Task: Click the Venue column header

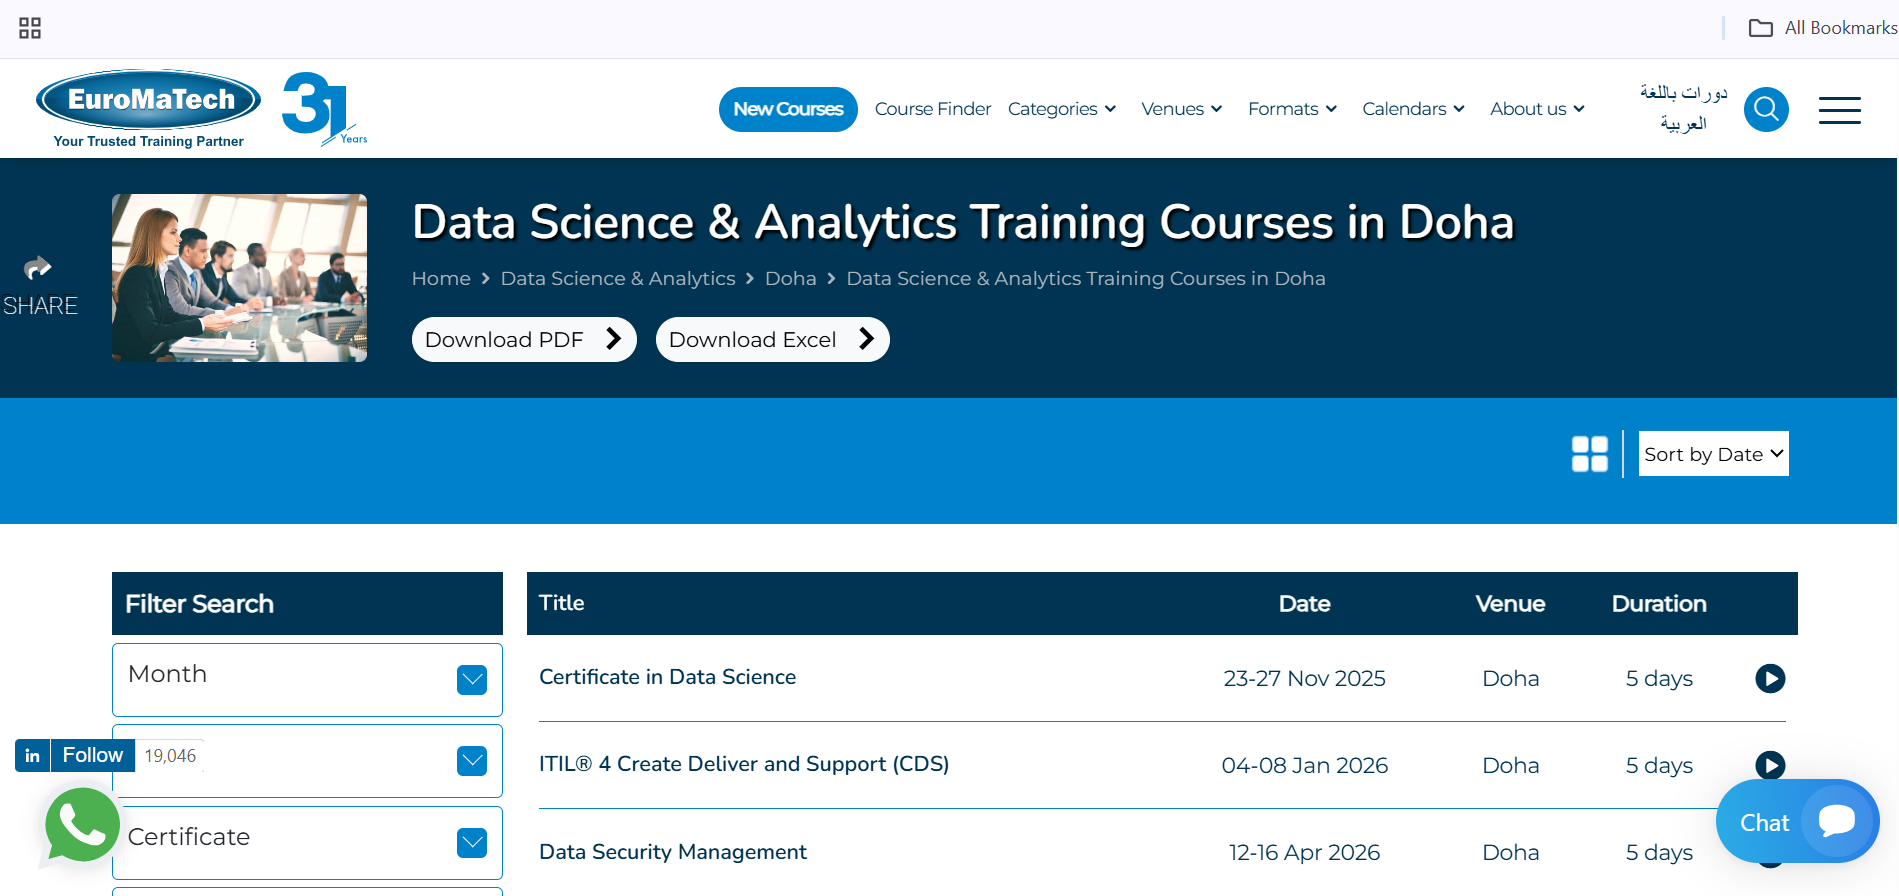Action: point(1510,604)
